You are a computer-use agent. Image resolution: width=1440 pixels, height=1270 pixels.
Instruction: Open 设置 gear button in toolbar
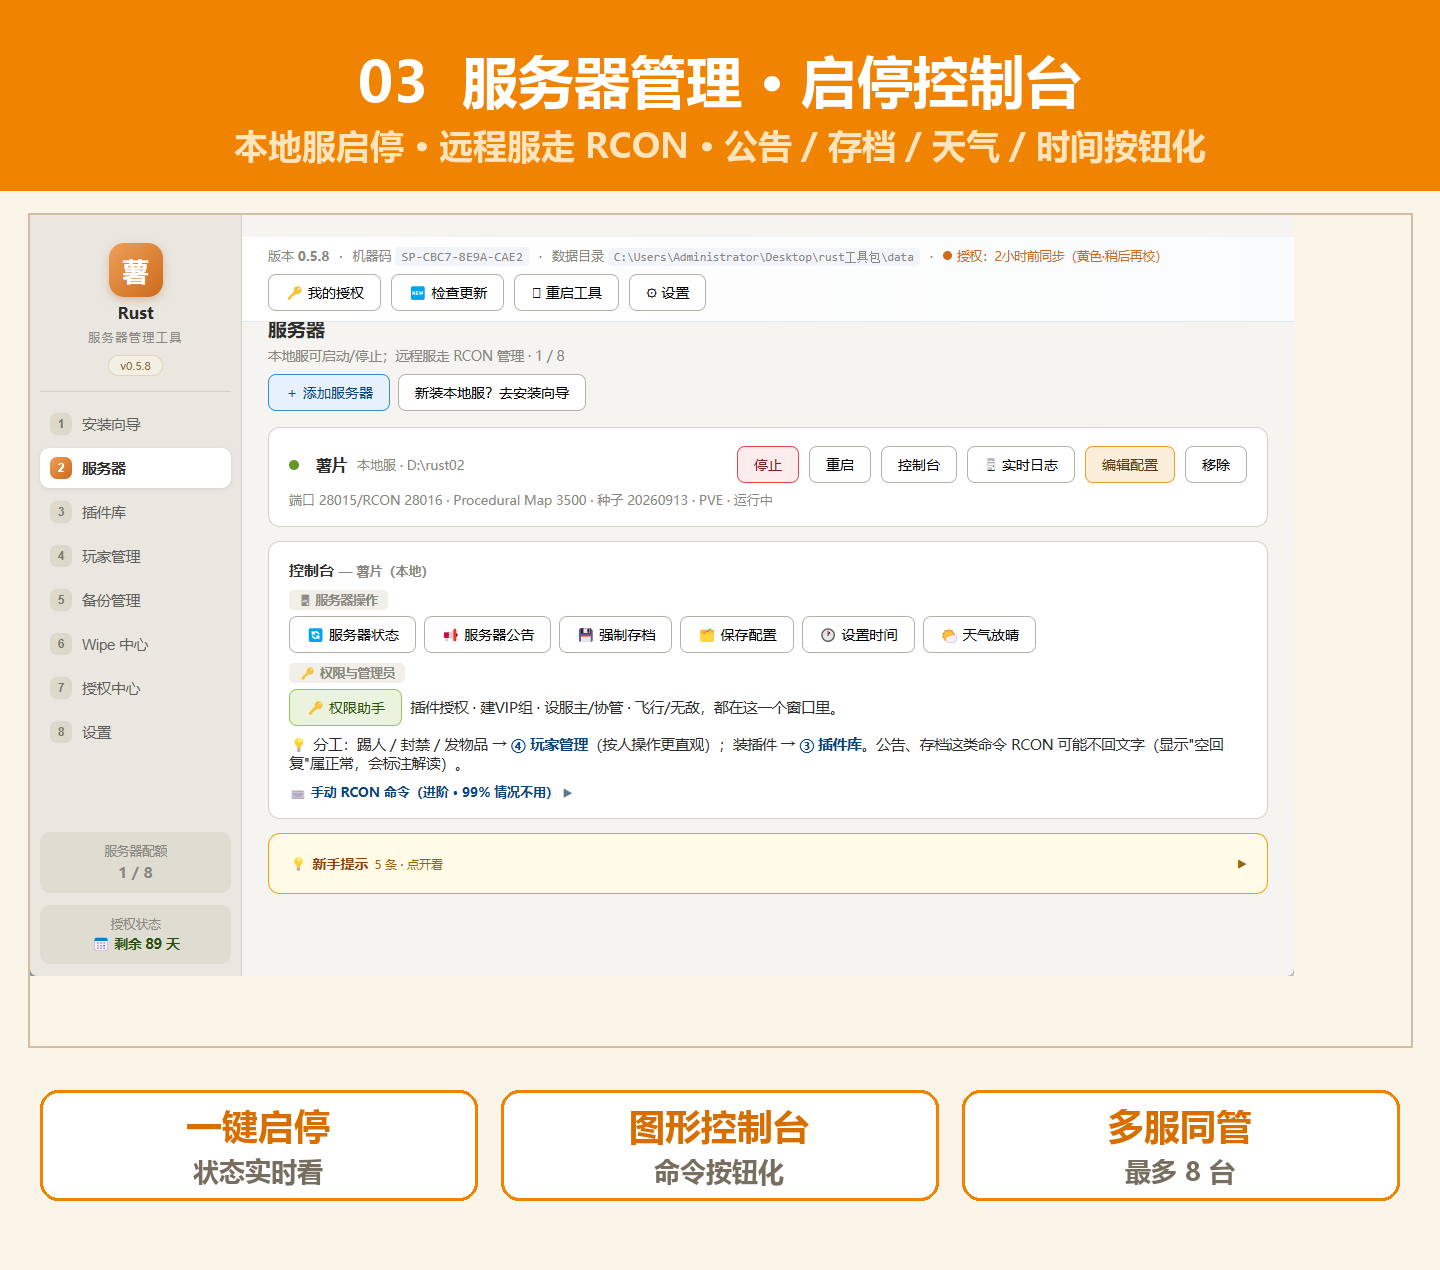click(667, 293)
